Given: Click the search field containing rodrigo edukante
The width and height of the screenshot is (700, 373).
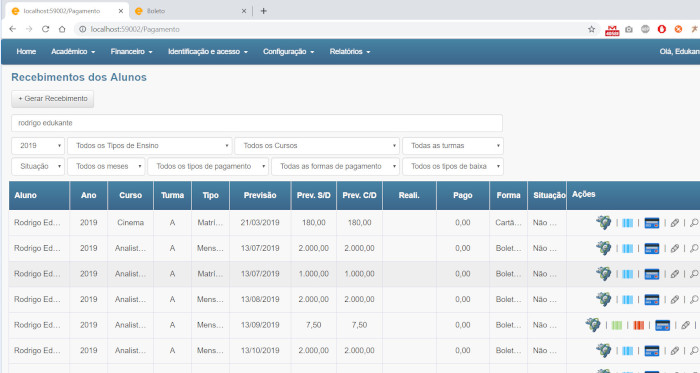Looking at the screenshot, I should (257, 123).
